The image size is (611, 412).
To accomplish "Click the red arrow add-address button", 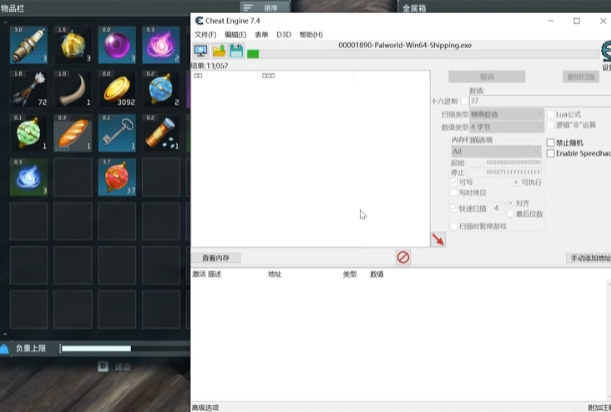I will click(x=438, y=239).
